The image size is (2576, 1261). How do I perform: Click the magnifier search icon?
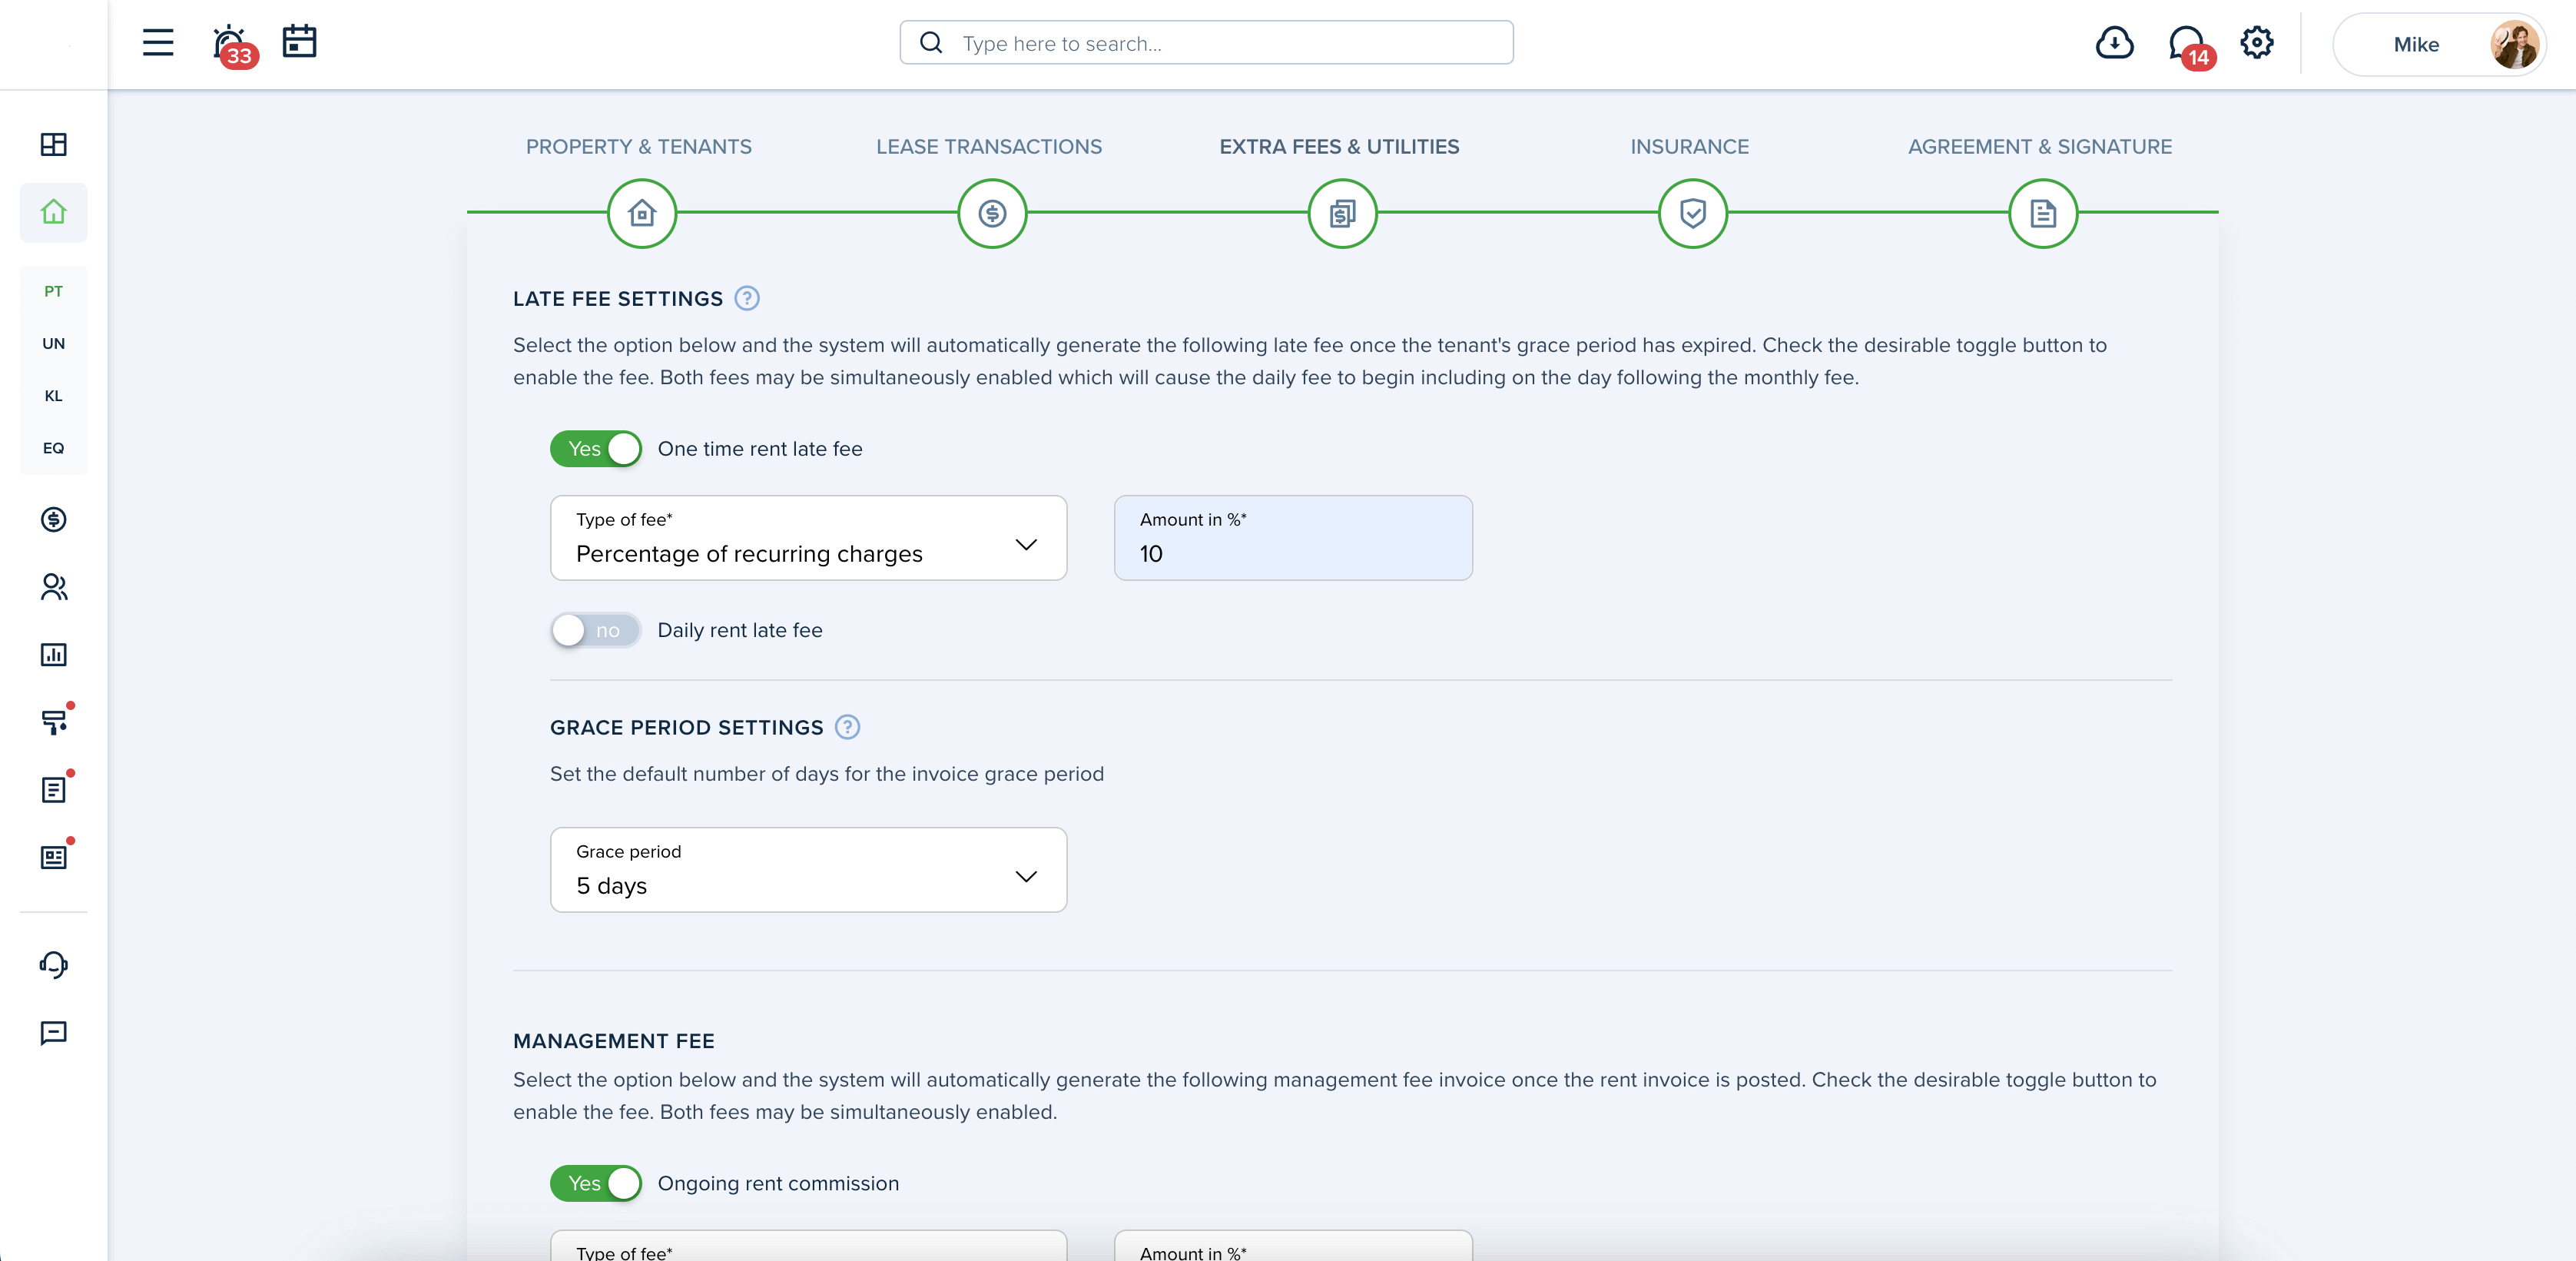931,43
